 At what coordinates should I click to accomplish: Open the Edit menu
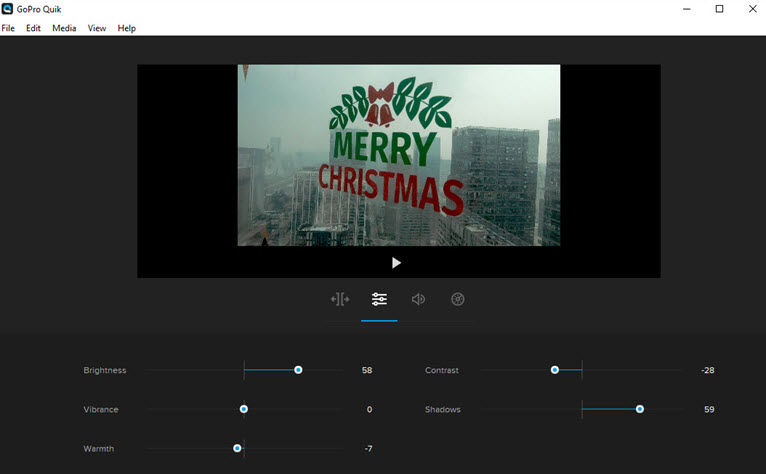pyautogui.click(x=33, y=28)
